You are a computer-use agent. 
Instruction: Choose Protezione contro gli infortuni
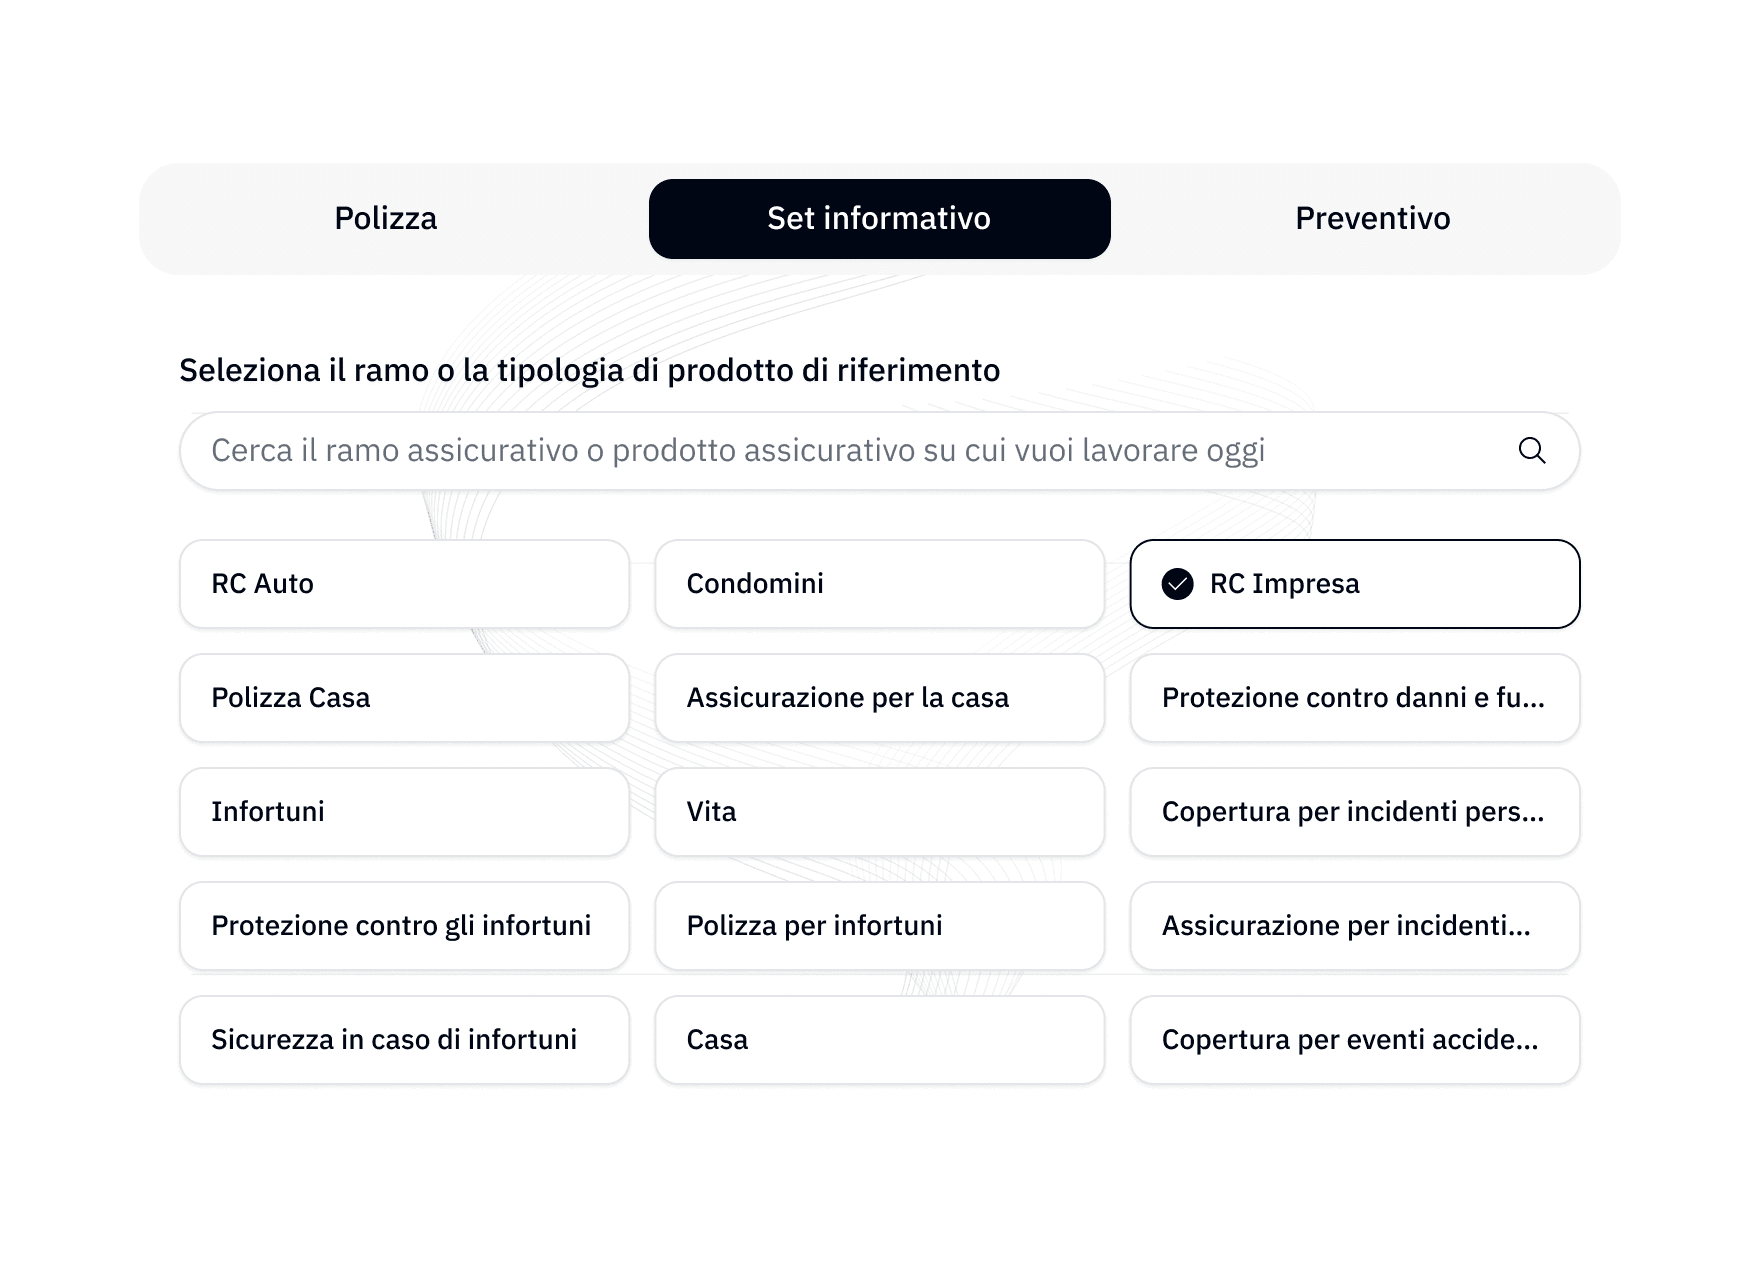[x=404, y=926]
